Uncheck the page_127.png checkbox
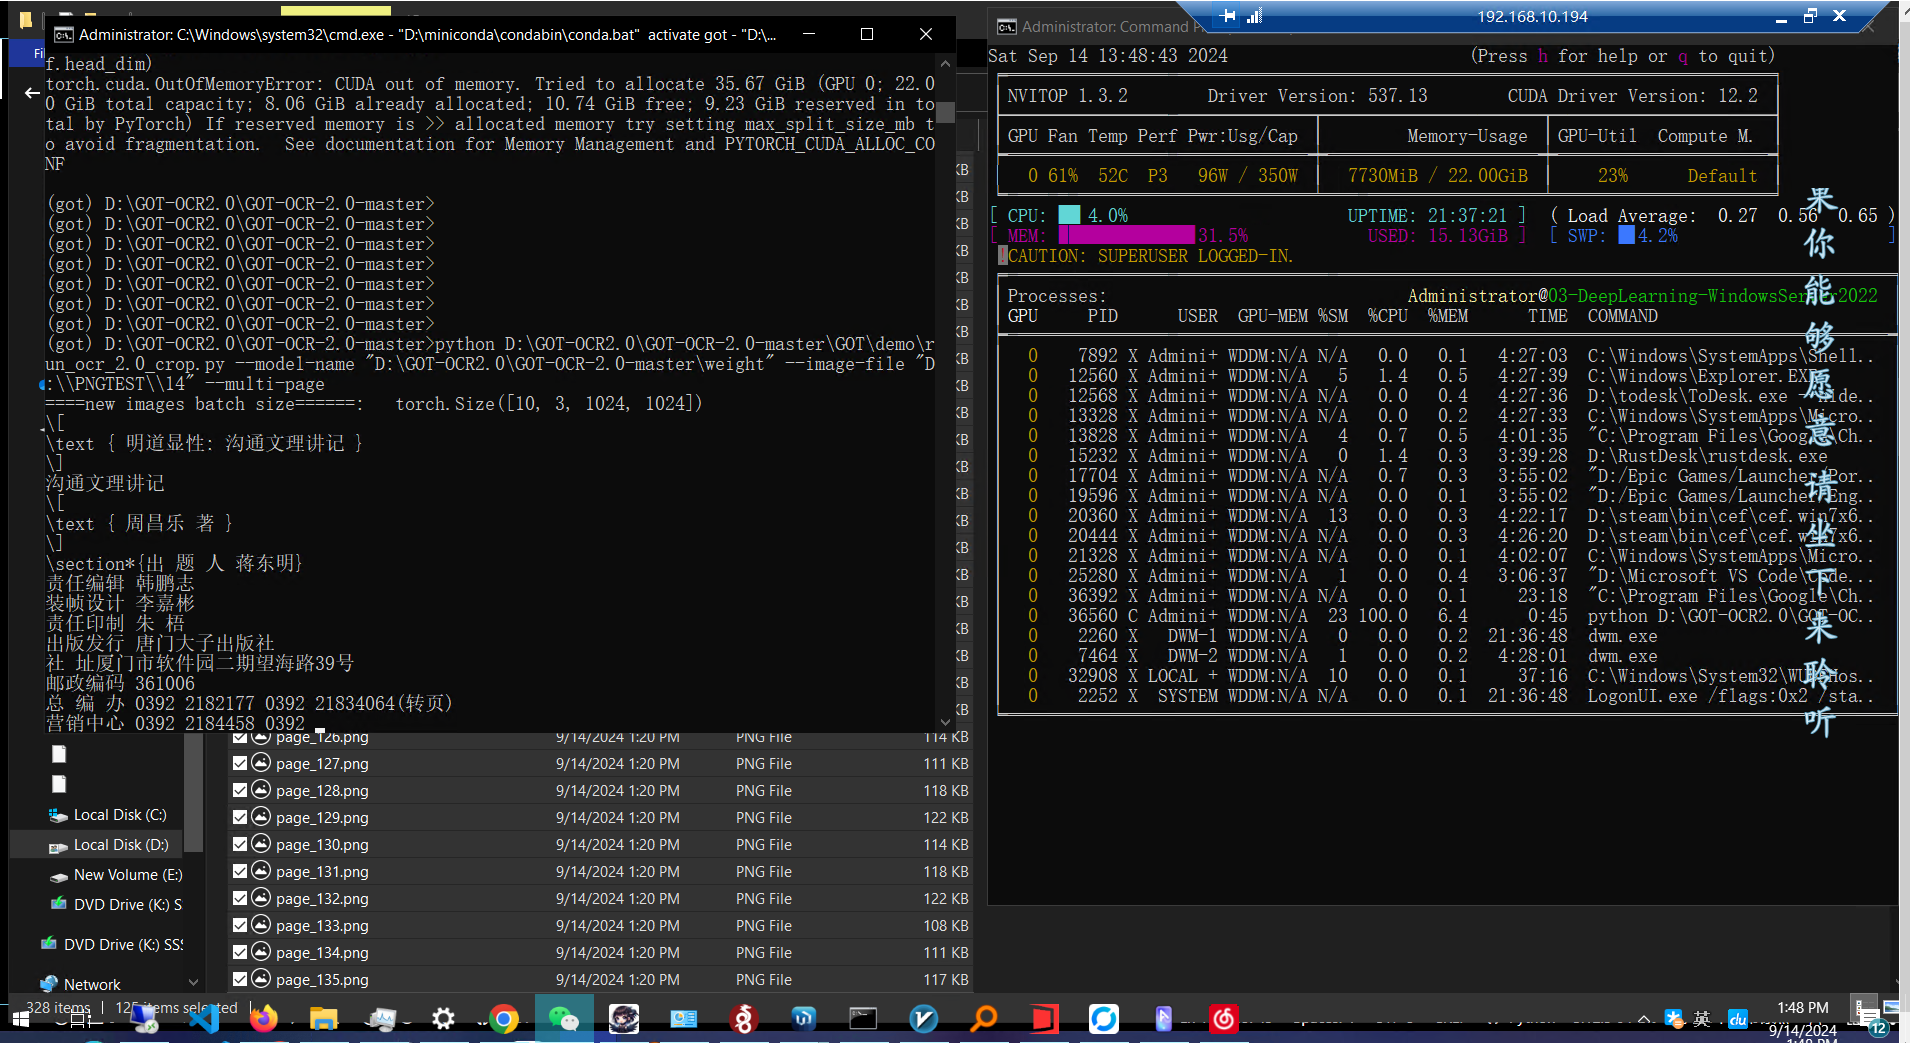 [x=240, y=763]
